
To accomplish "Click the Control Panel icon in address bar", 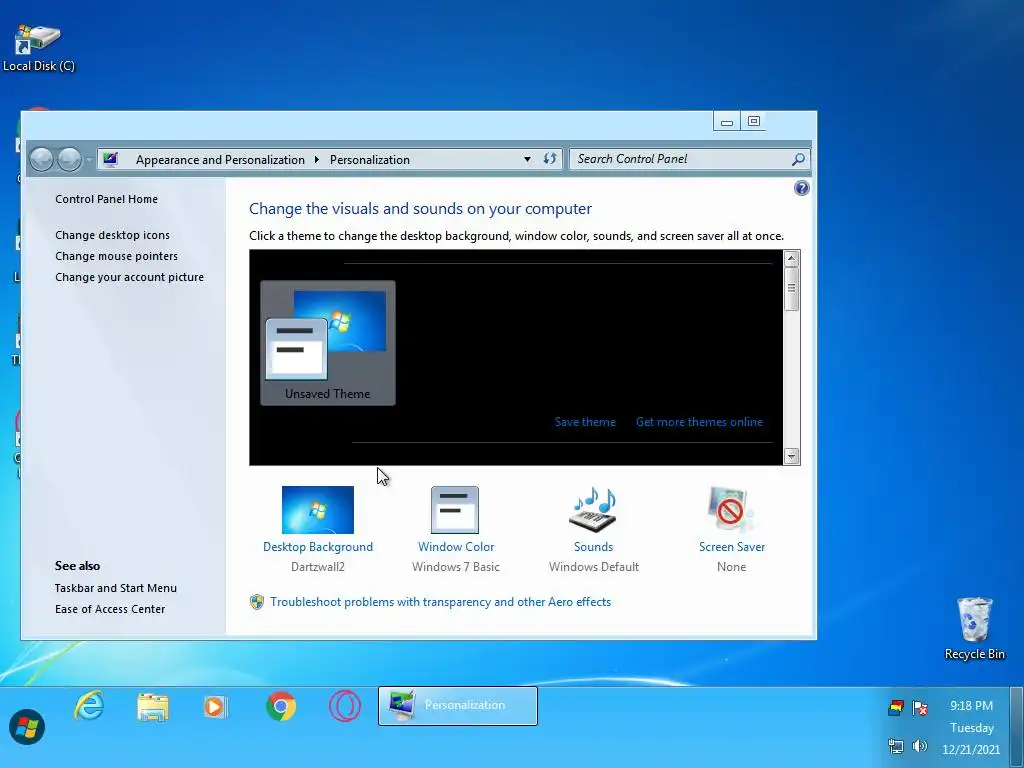I will pos(111,159).
